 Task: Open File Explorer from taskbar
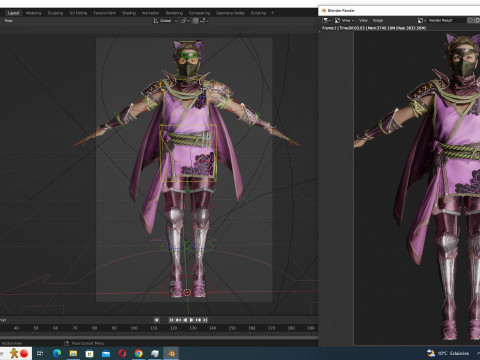[73, 353]
